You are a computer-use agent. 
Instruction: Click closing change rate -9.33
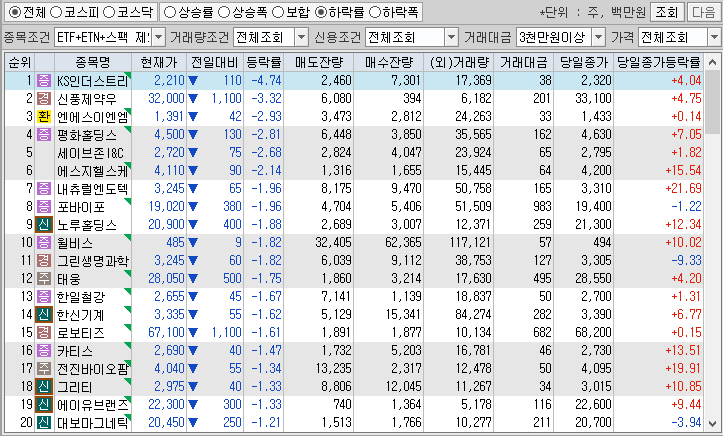(686, 260)
